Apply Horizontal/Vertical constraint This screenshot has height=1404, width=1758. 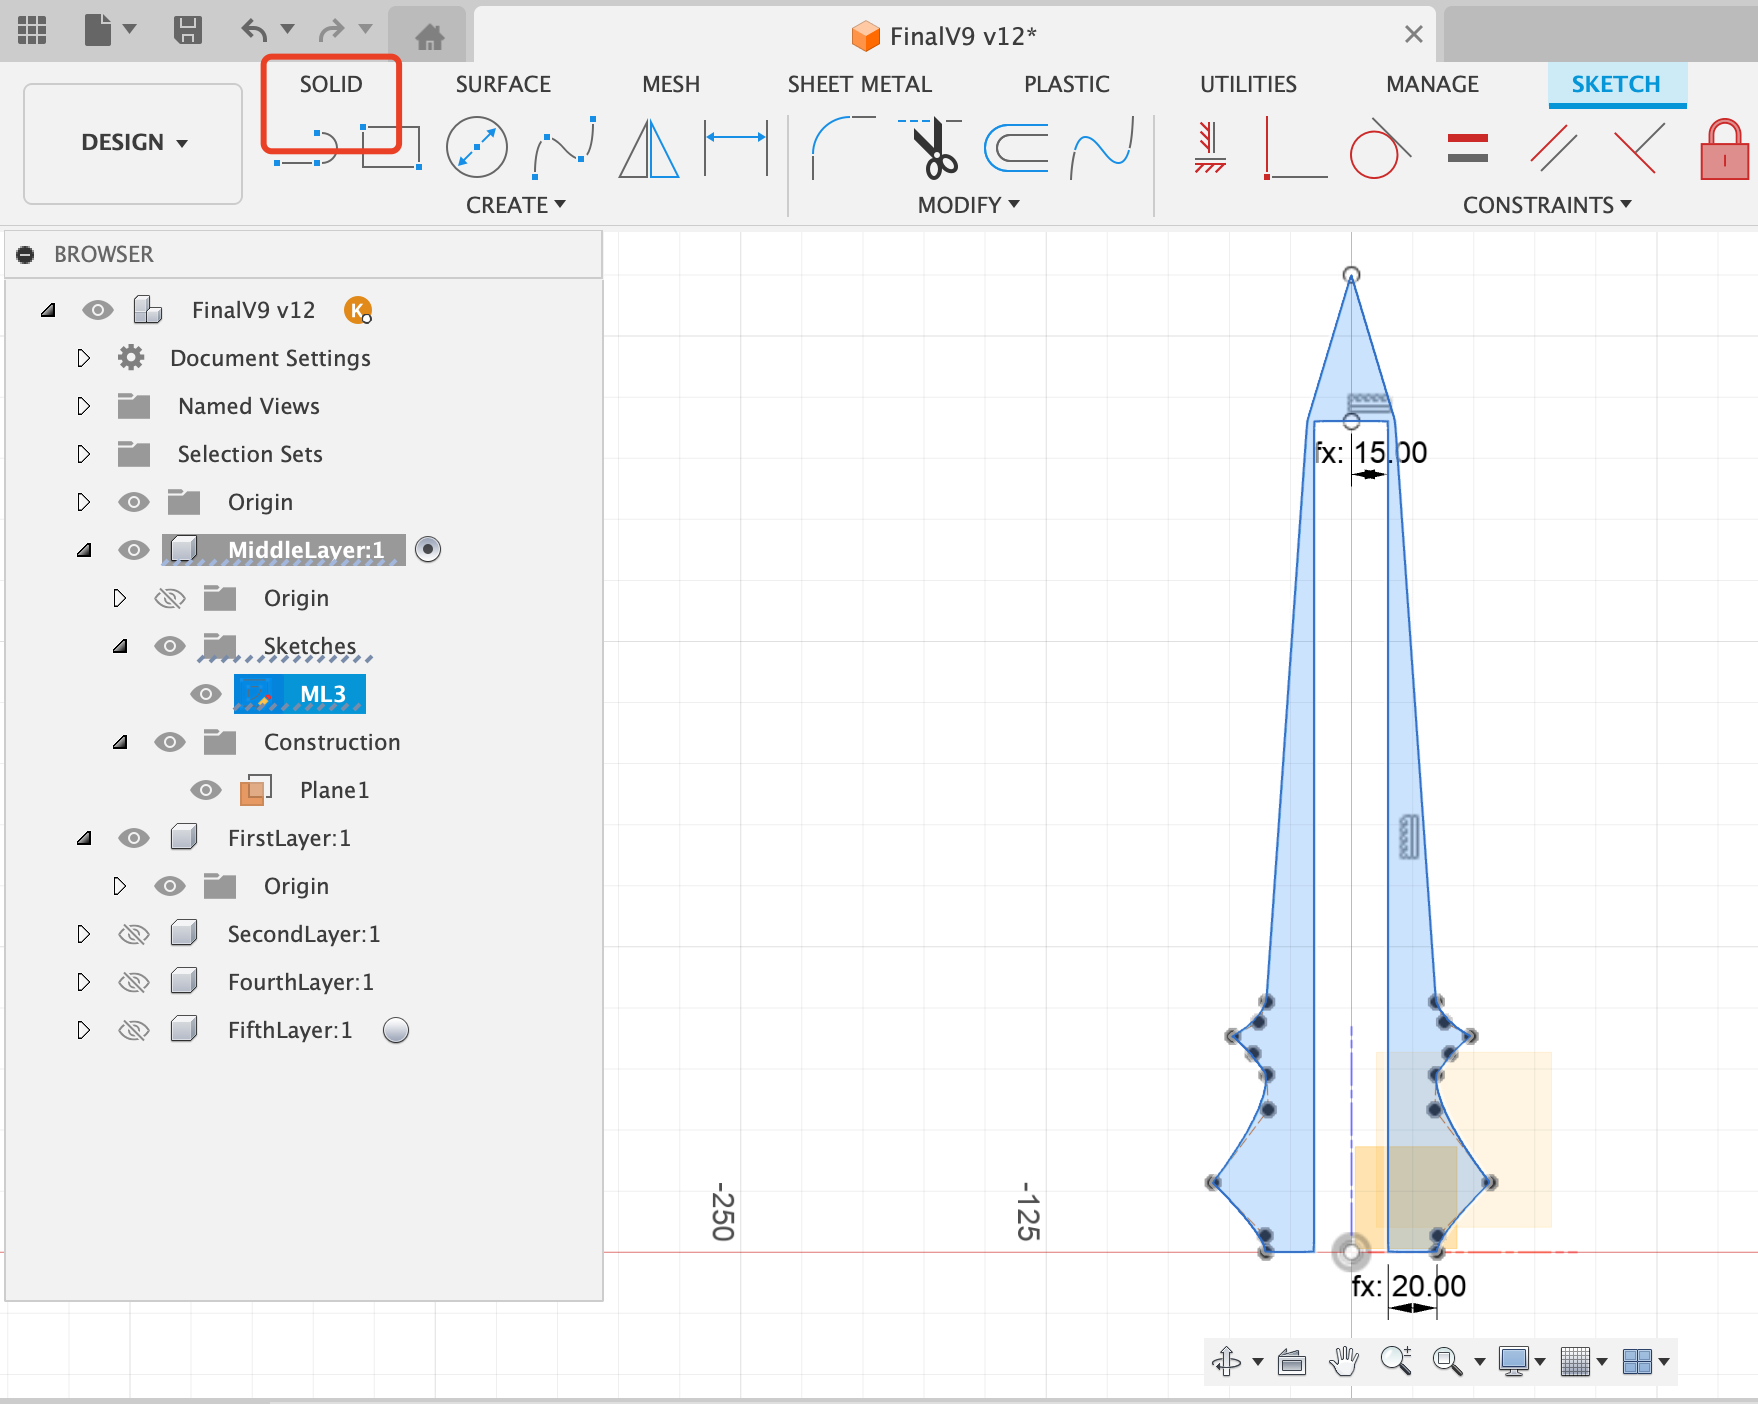click(1210, 147)
